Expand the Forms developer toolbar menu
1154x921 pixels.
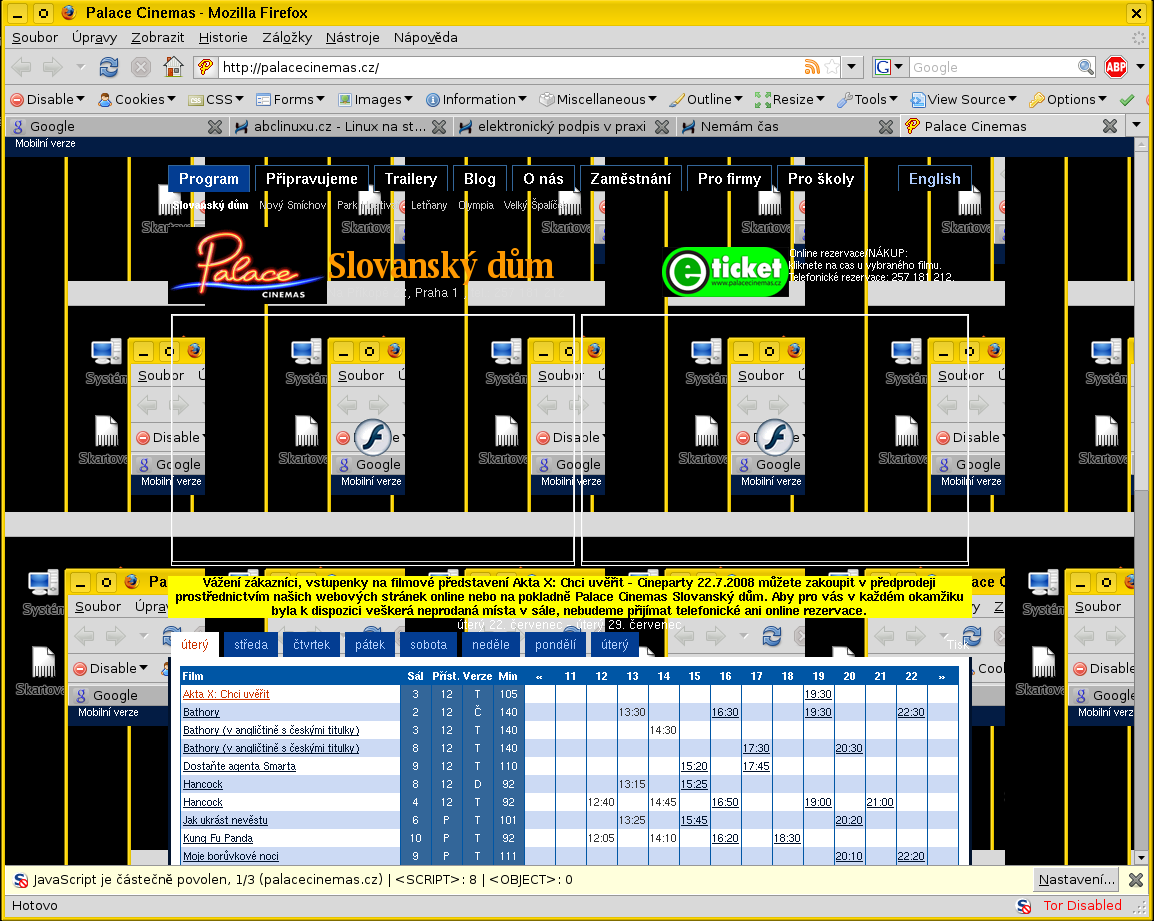pyautogui.click(x=290, y=99)
